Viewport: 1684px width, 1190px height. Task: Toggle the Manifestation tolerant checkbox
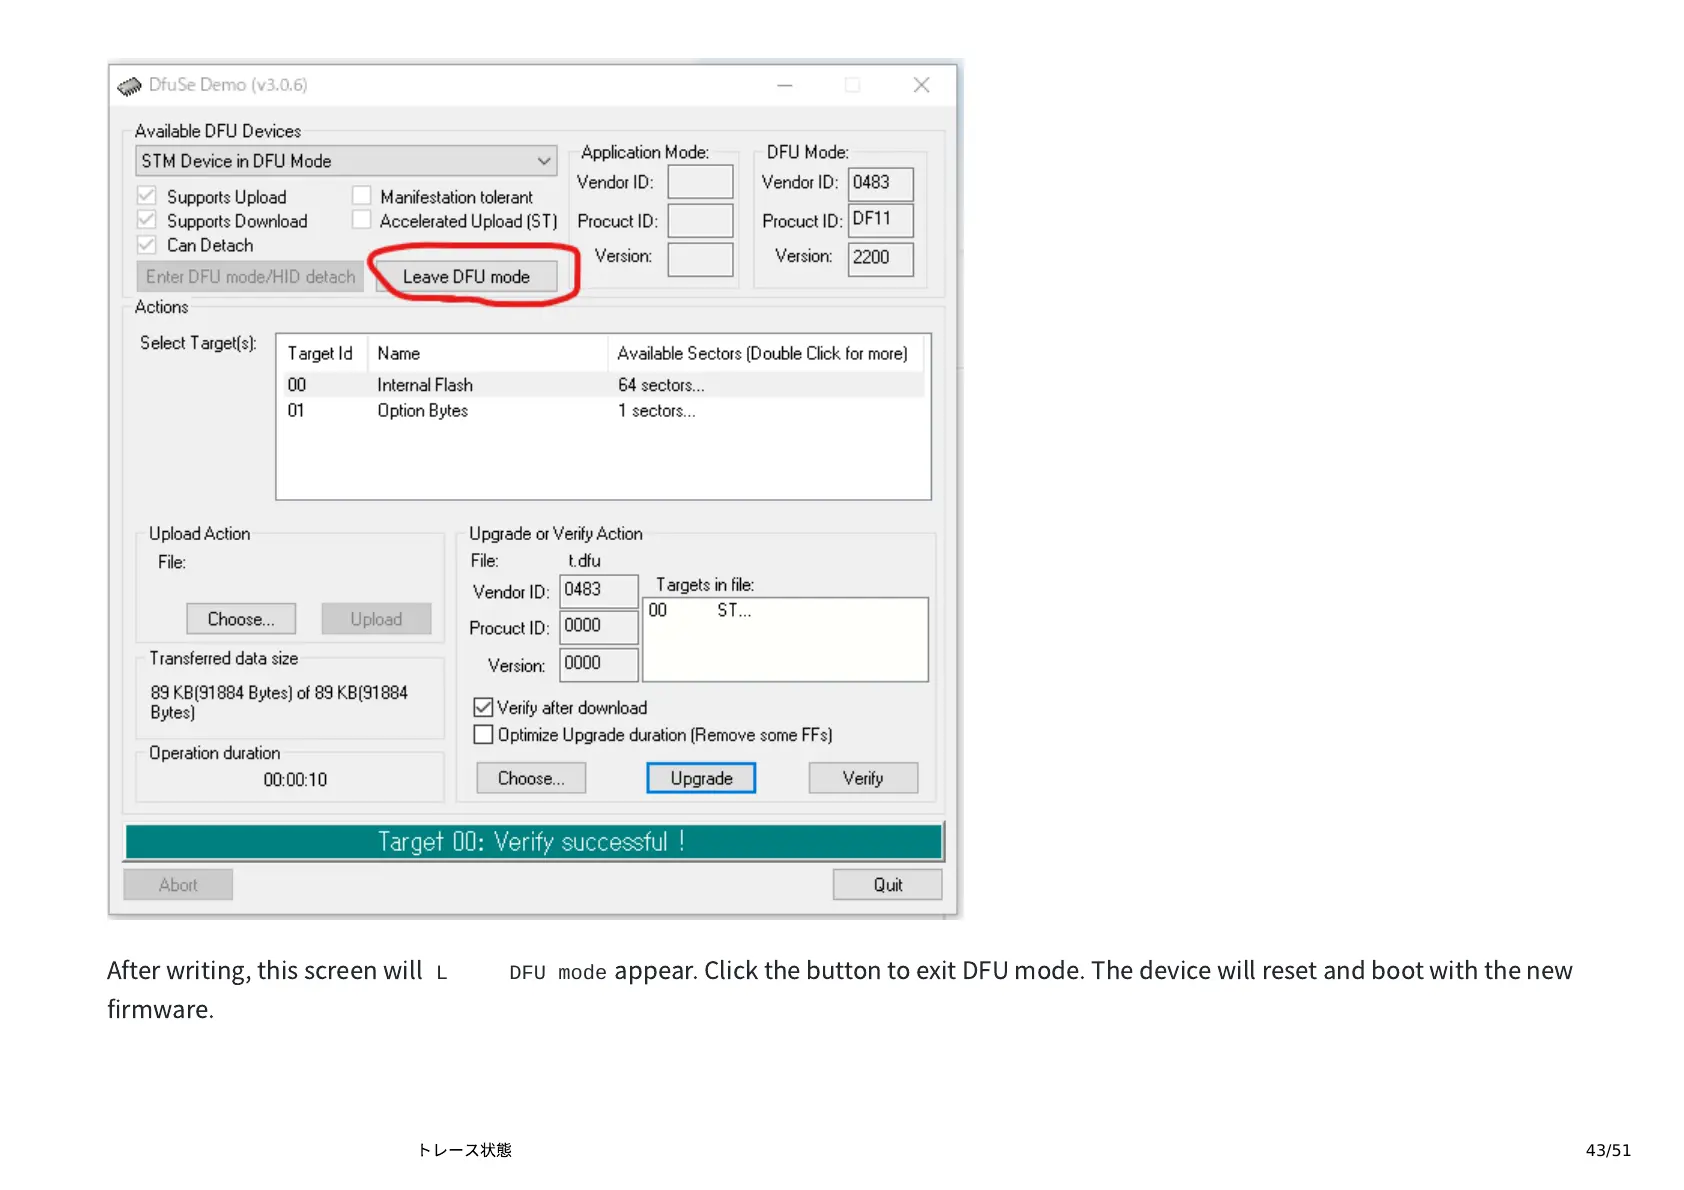(362, 195)
